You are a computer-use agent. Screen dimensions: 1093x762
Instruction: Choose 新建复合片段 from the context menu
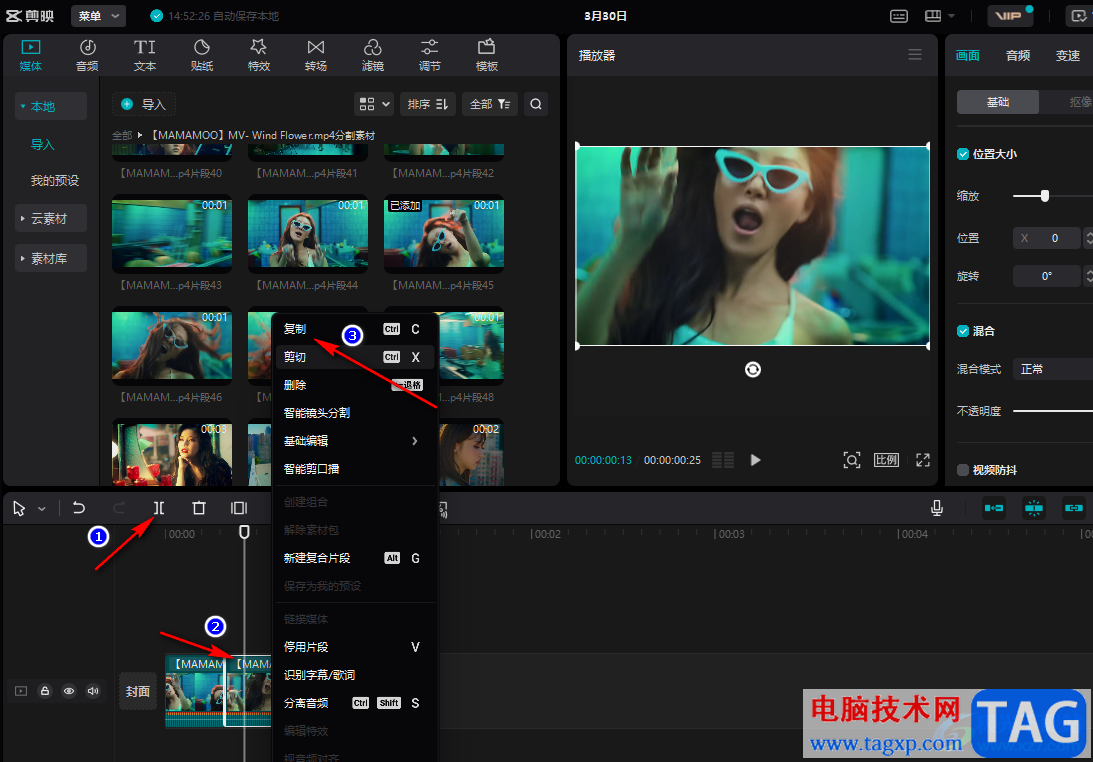coord(356,558)
